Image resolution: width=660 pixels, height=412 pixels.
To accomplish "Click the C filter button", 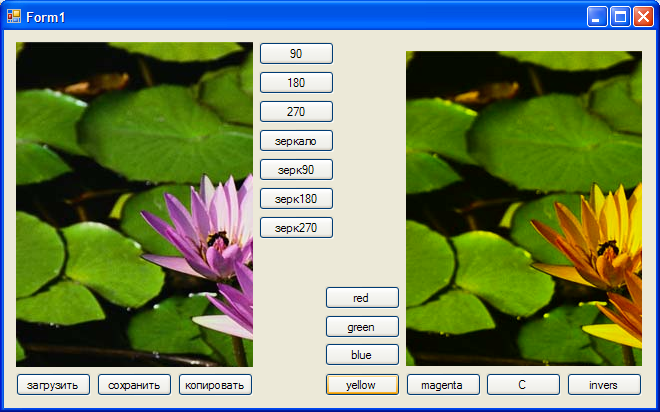I will pos(522,384).
